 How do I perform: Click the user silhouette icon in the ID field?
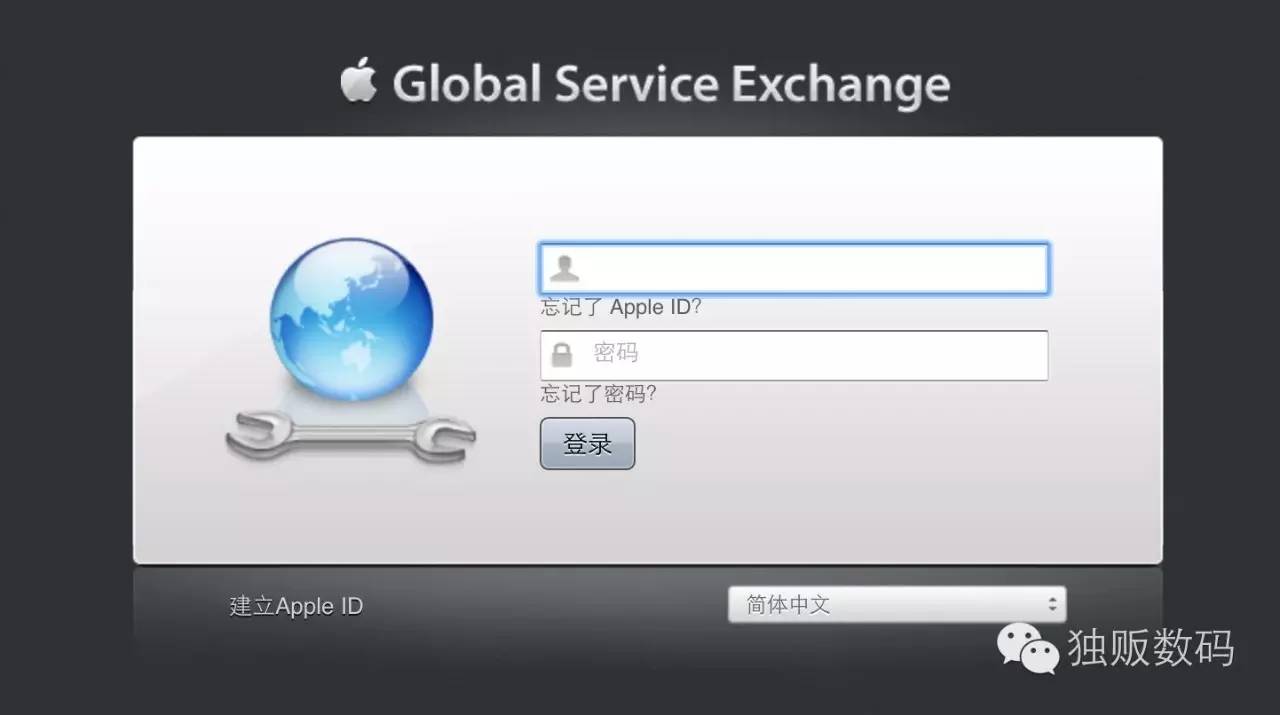[565, 267]
